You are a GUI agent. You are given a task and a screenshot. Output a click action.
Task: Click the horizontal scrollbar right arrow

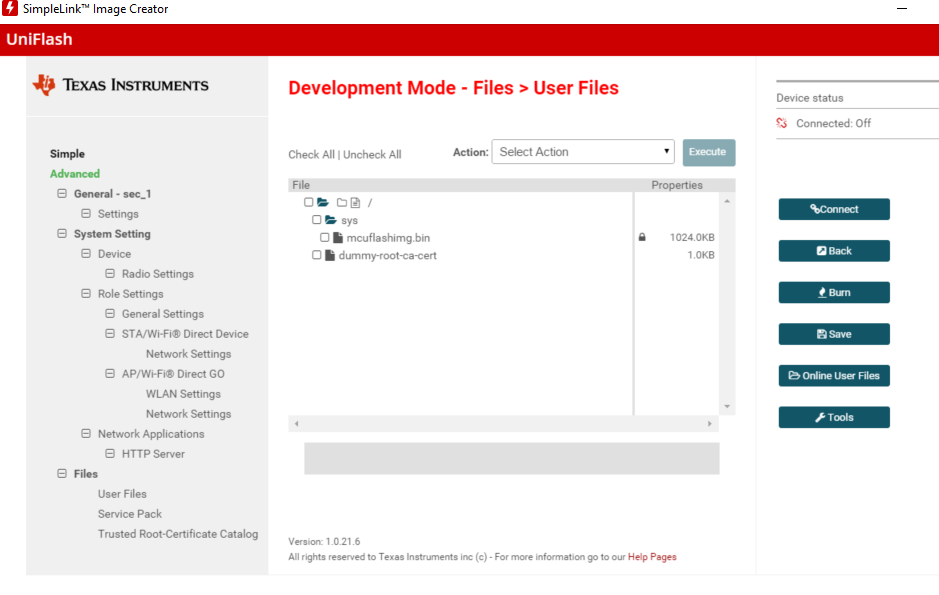pos(710,423)
